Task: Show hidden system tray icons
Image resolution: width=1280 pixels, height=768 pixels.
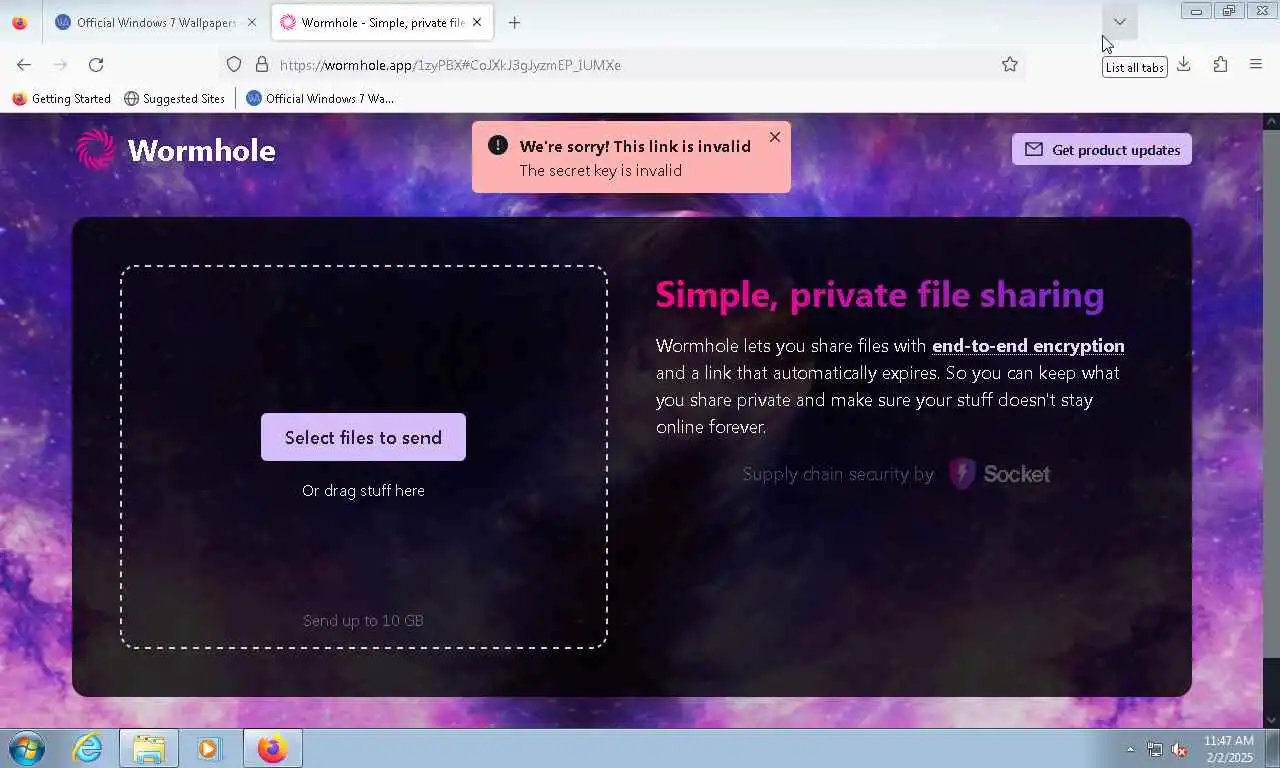Action: 1131,749
